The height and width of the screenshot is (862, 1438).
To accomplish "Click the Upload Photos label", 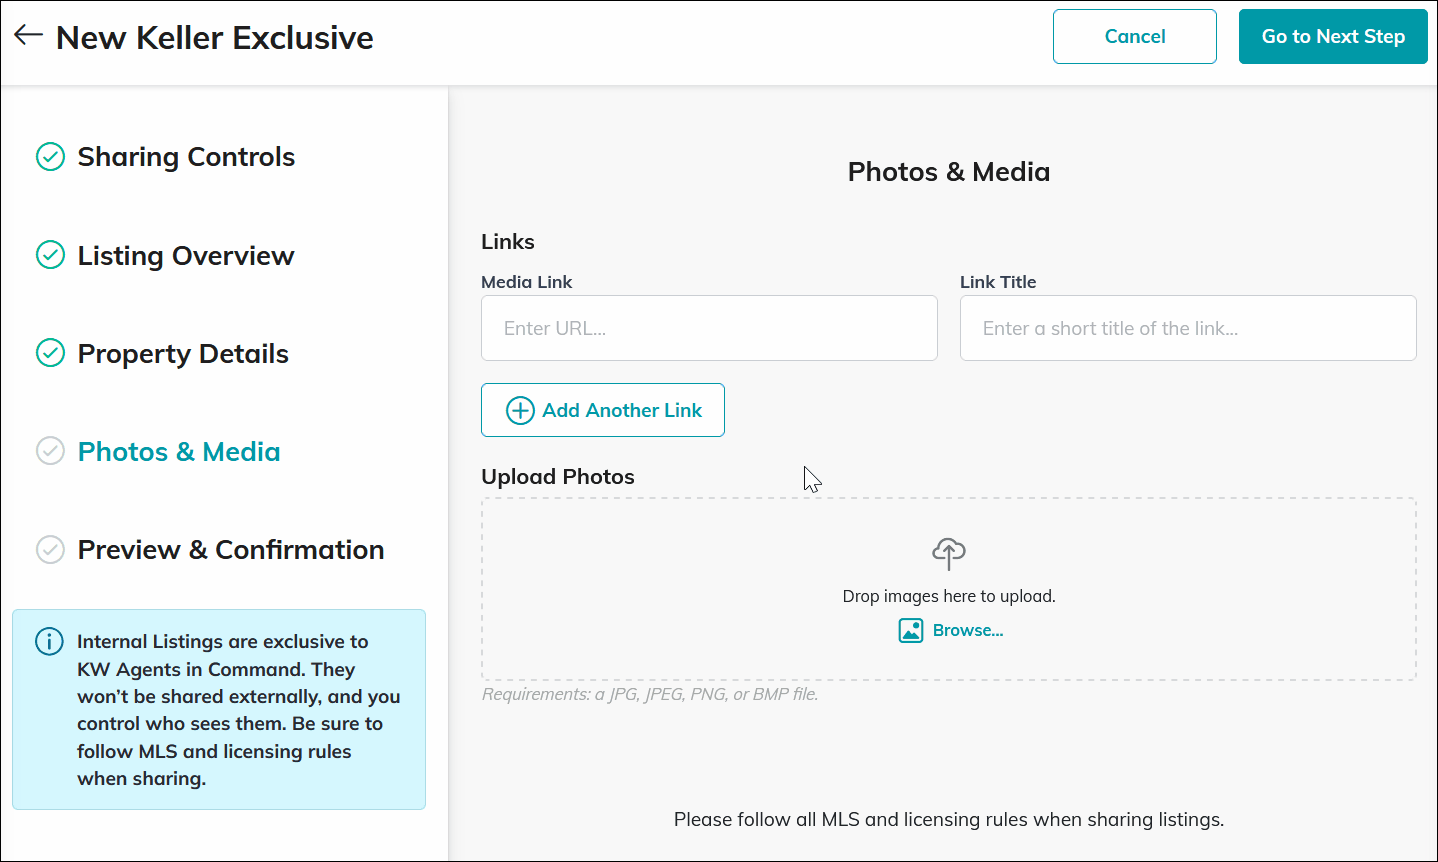I will coord(558,477).
